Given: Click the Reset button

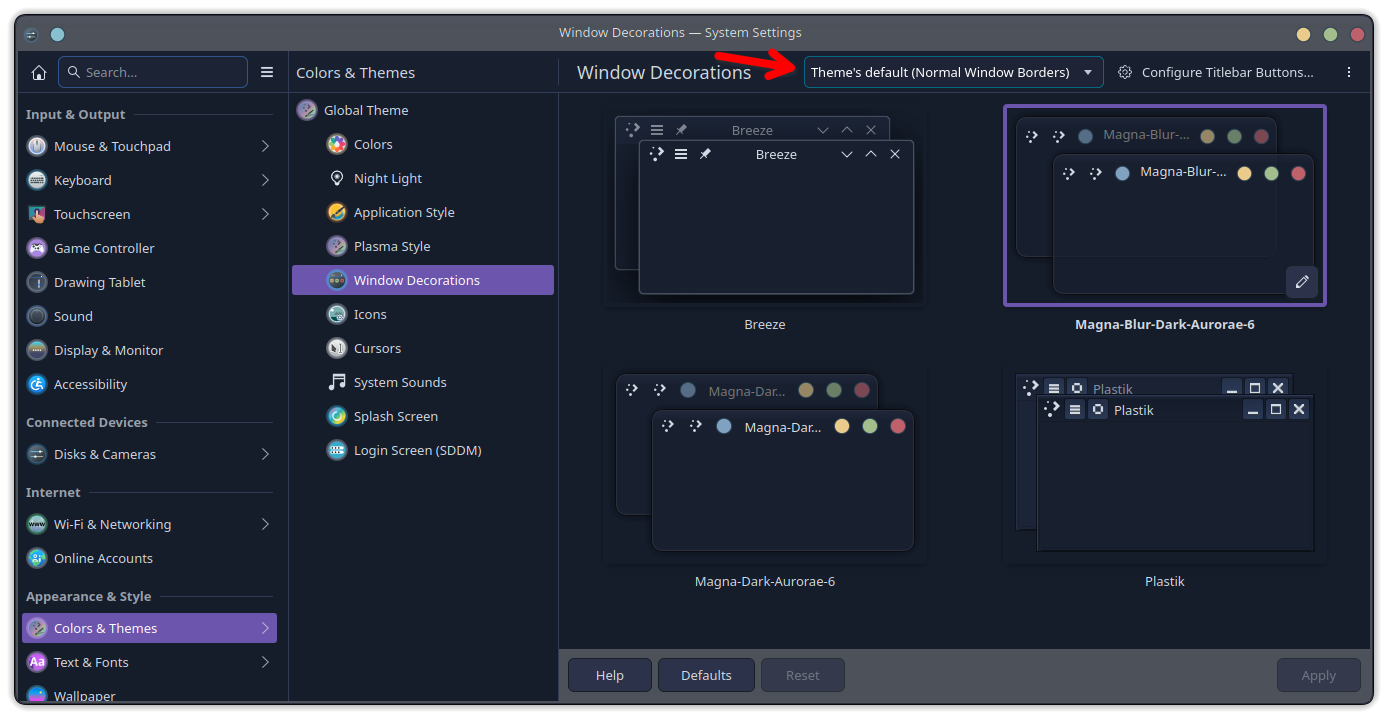Looking at the screenshot, I should pyautogui.click(x=803, y=675).
